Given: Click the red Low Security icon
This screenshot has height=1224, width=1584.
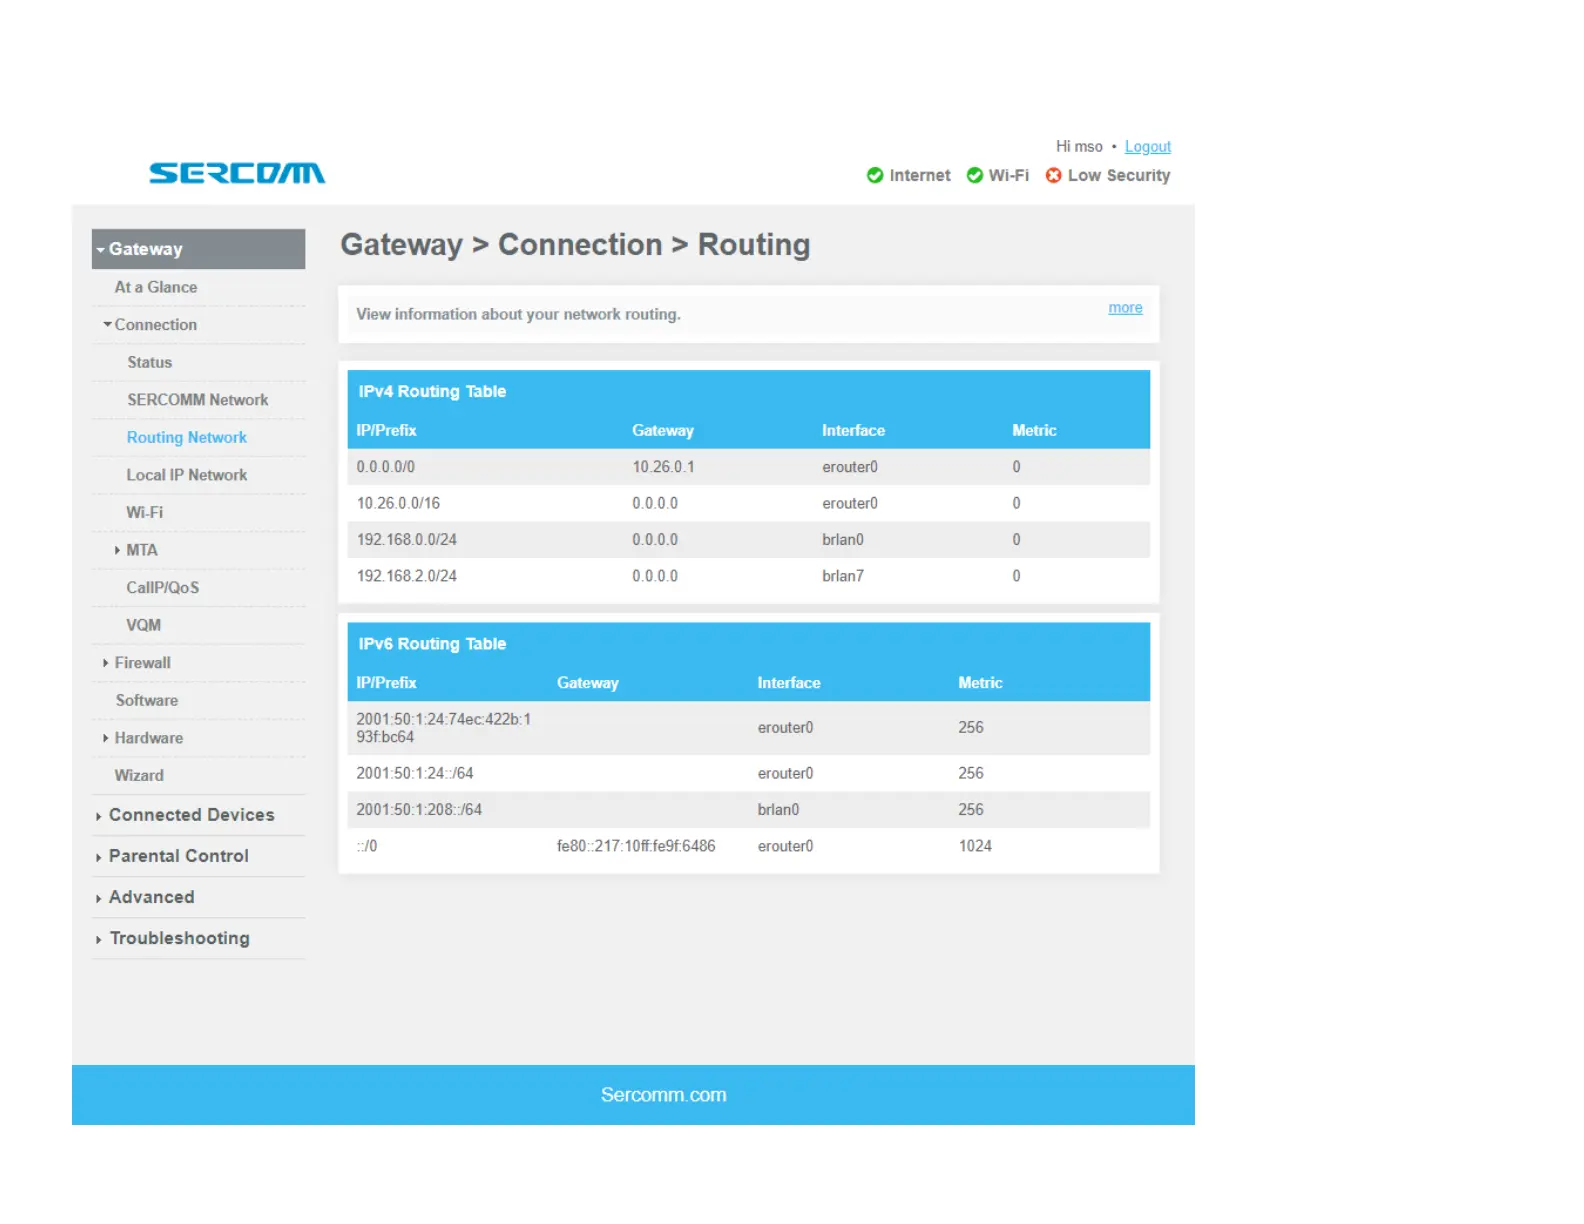Looking at the screenshot, I should click(x=1053, y=176).
